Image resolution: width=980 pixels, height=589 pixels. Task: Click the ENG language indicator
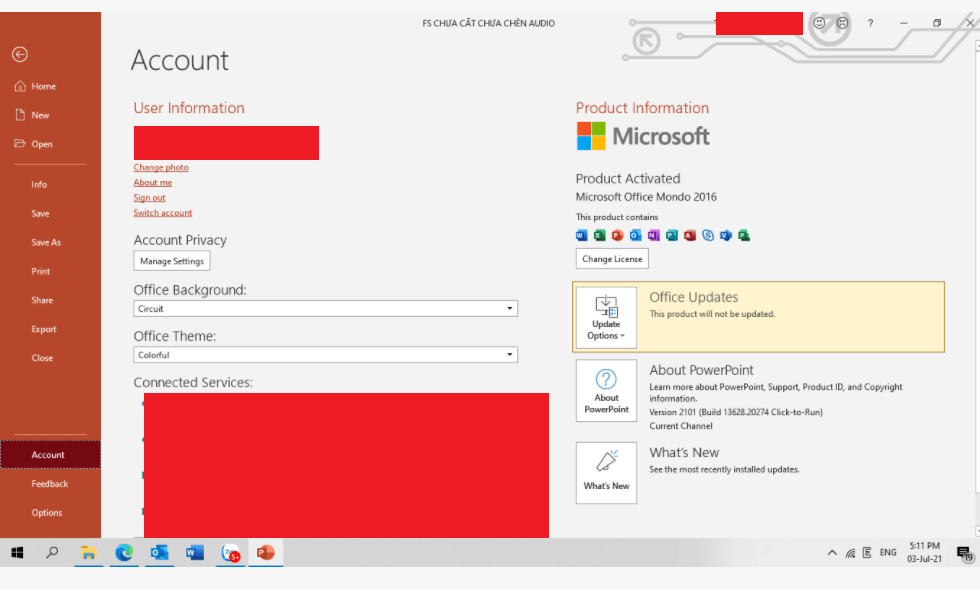888,553
